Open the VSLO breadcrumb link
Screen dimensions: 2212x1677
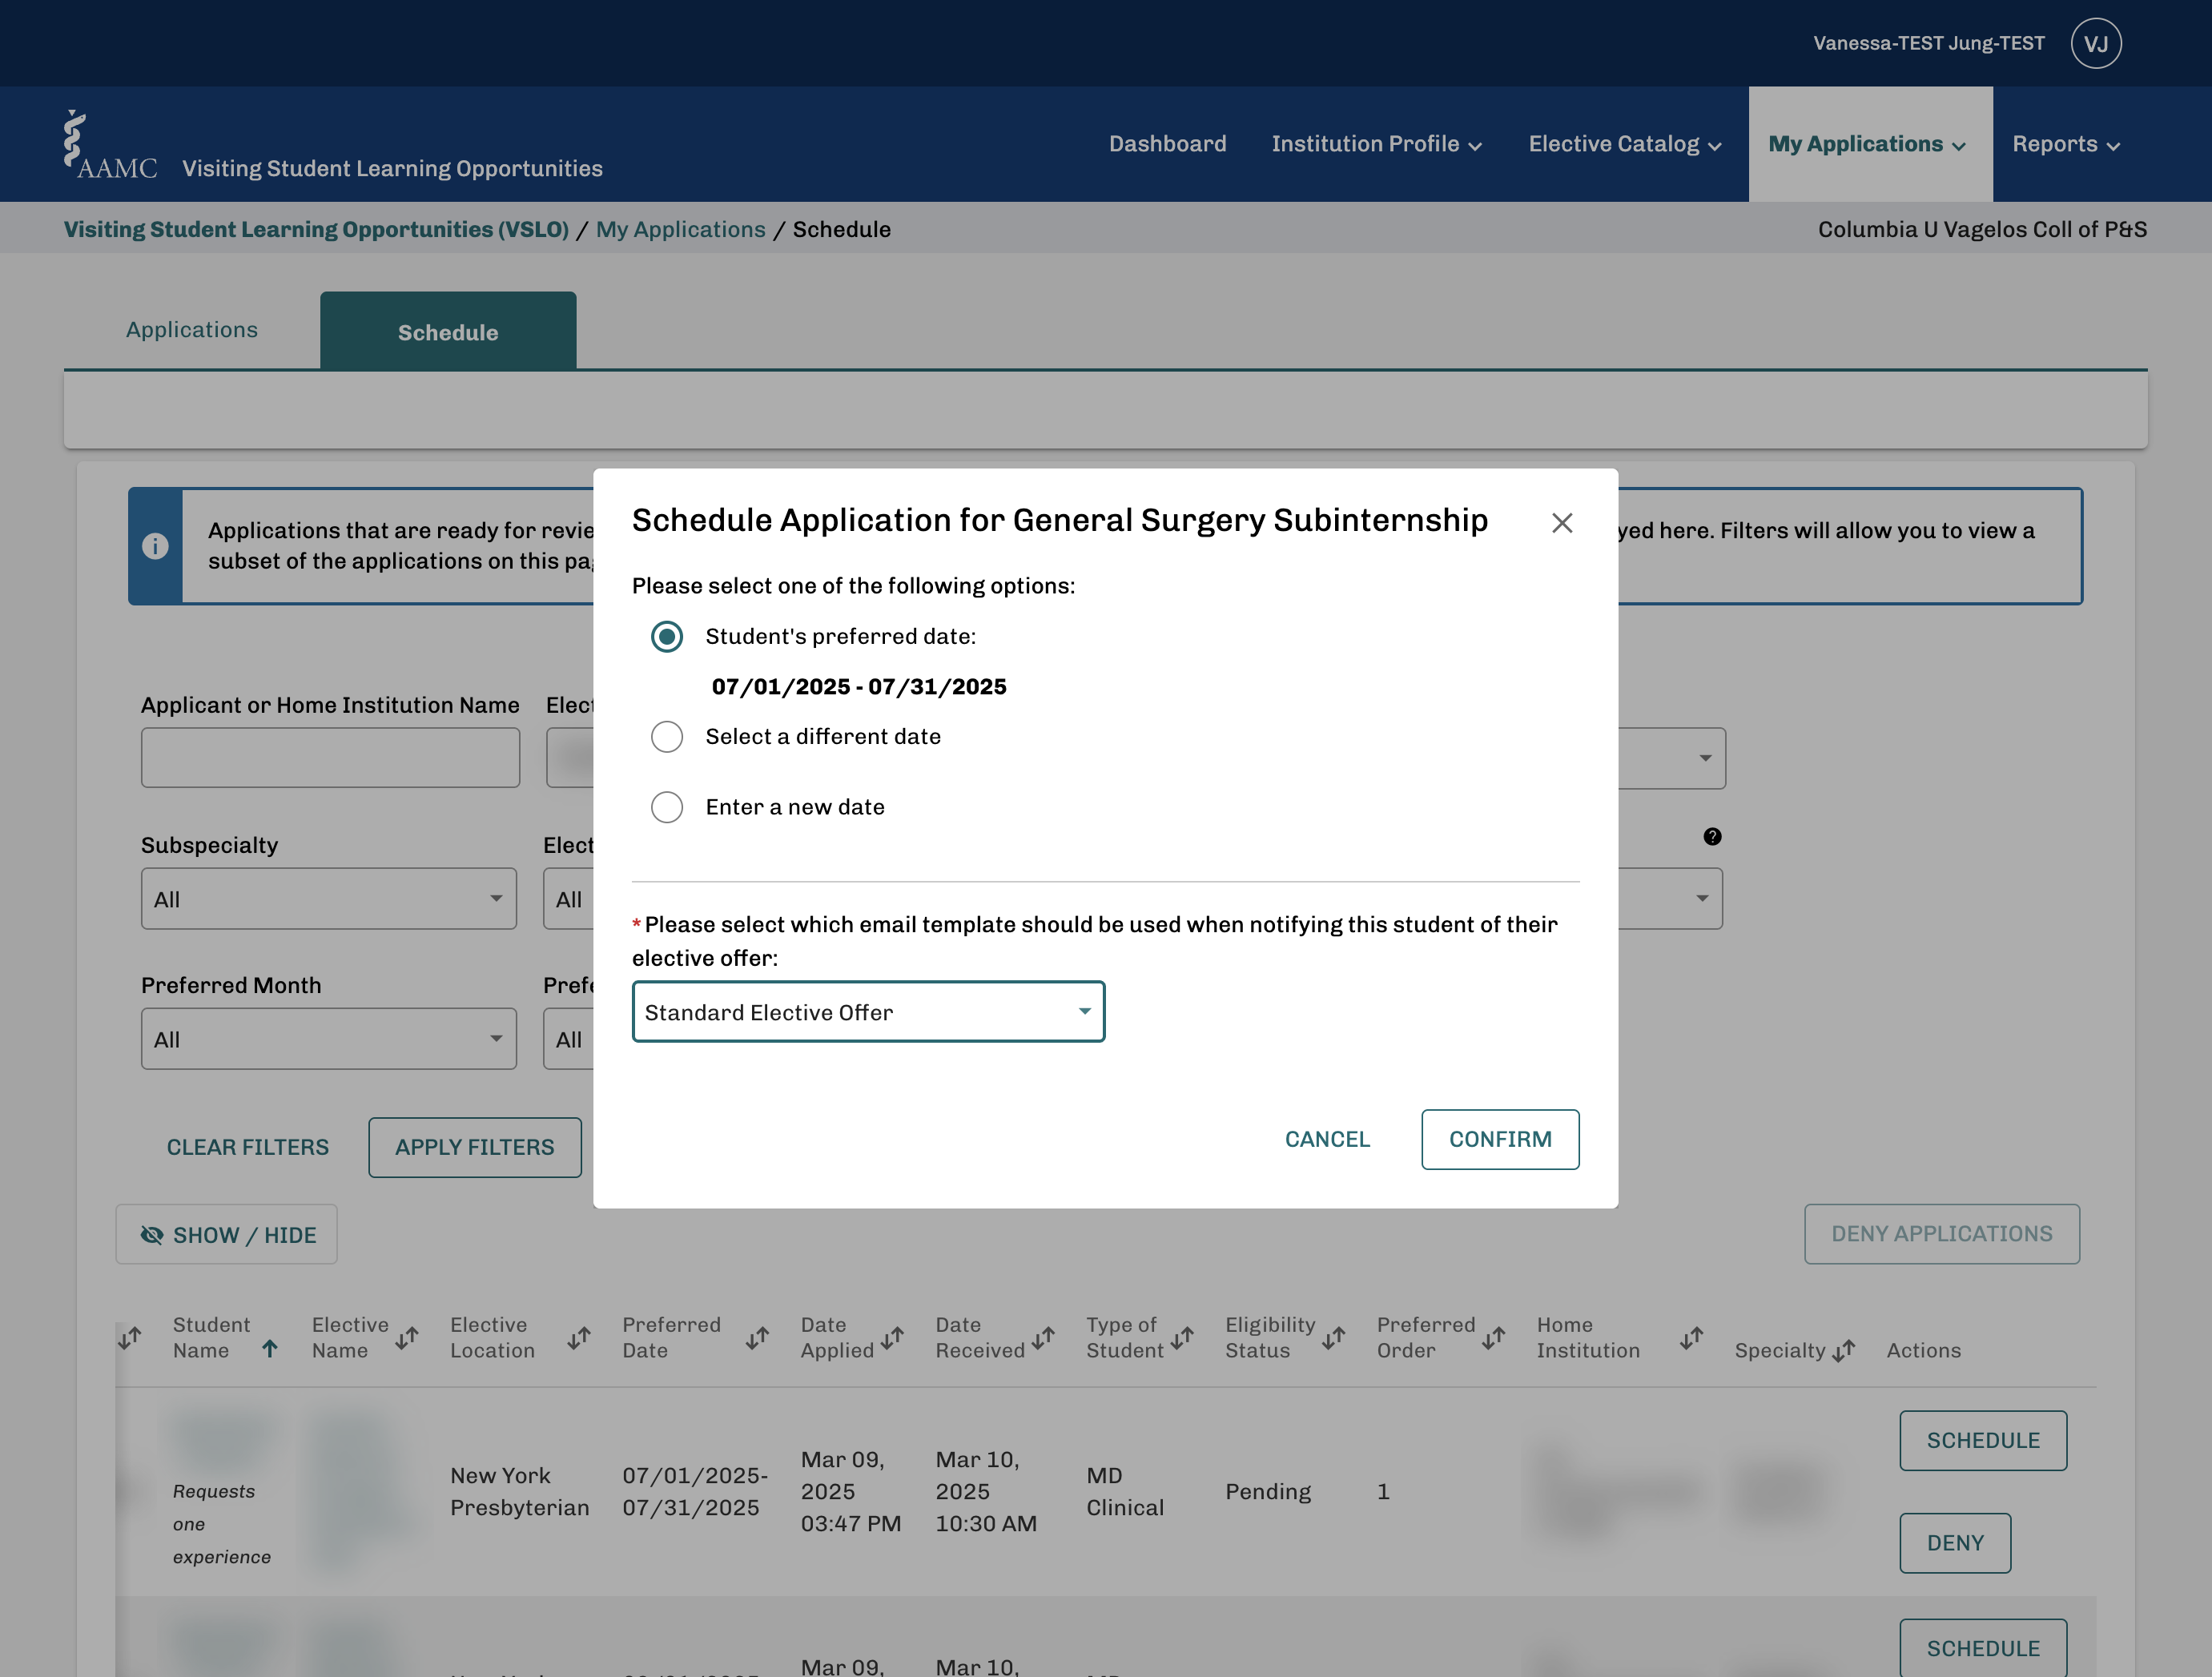(316, 229)
